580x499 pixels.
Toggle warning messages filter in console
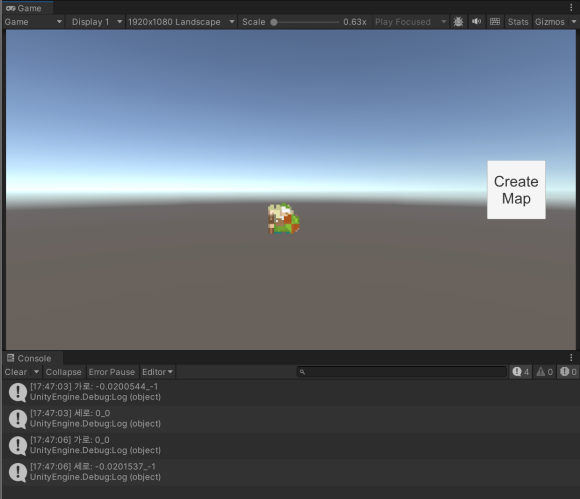point(544,372)
